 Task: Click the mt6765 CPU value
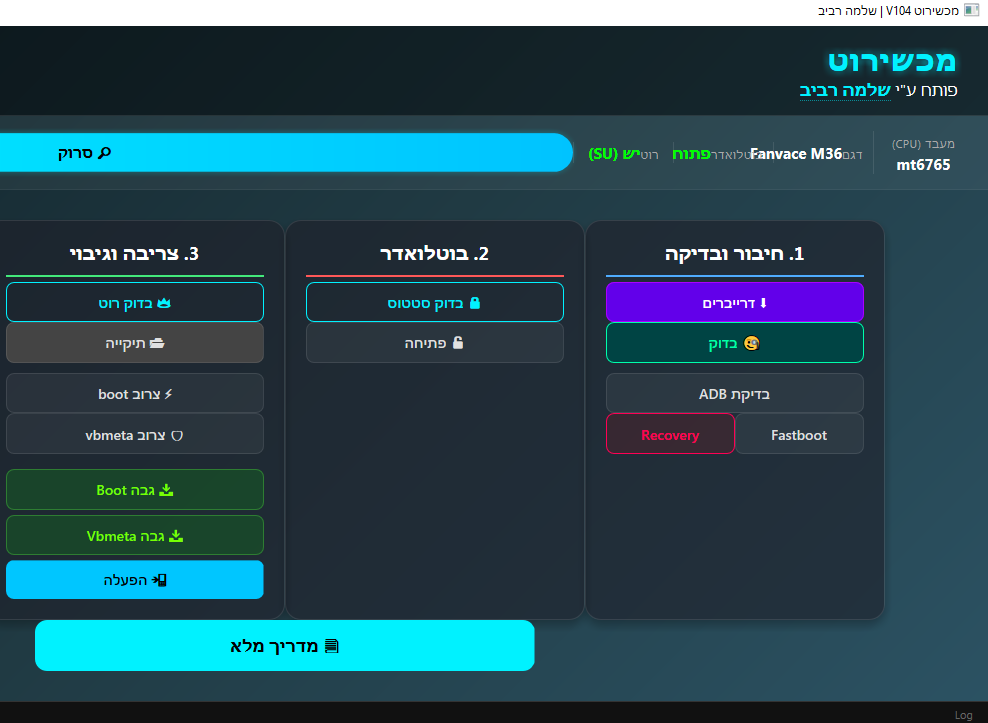(923, 165)
